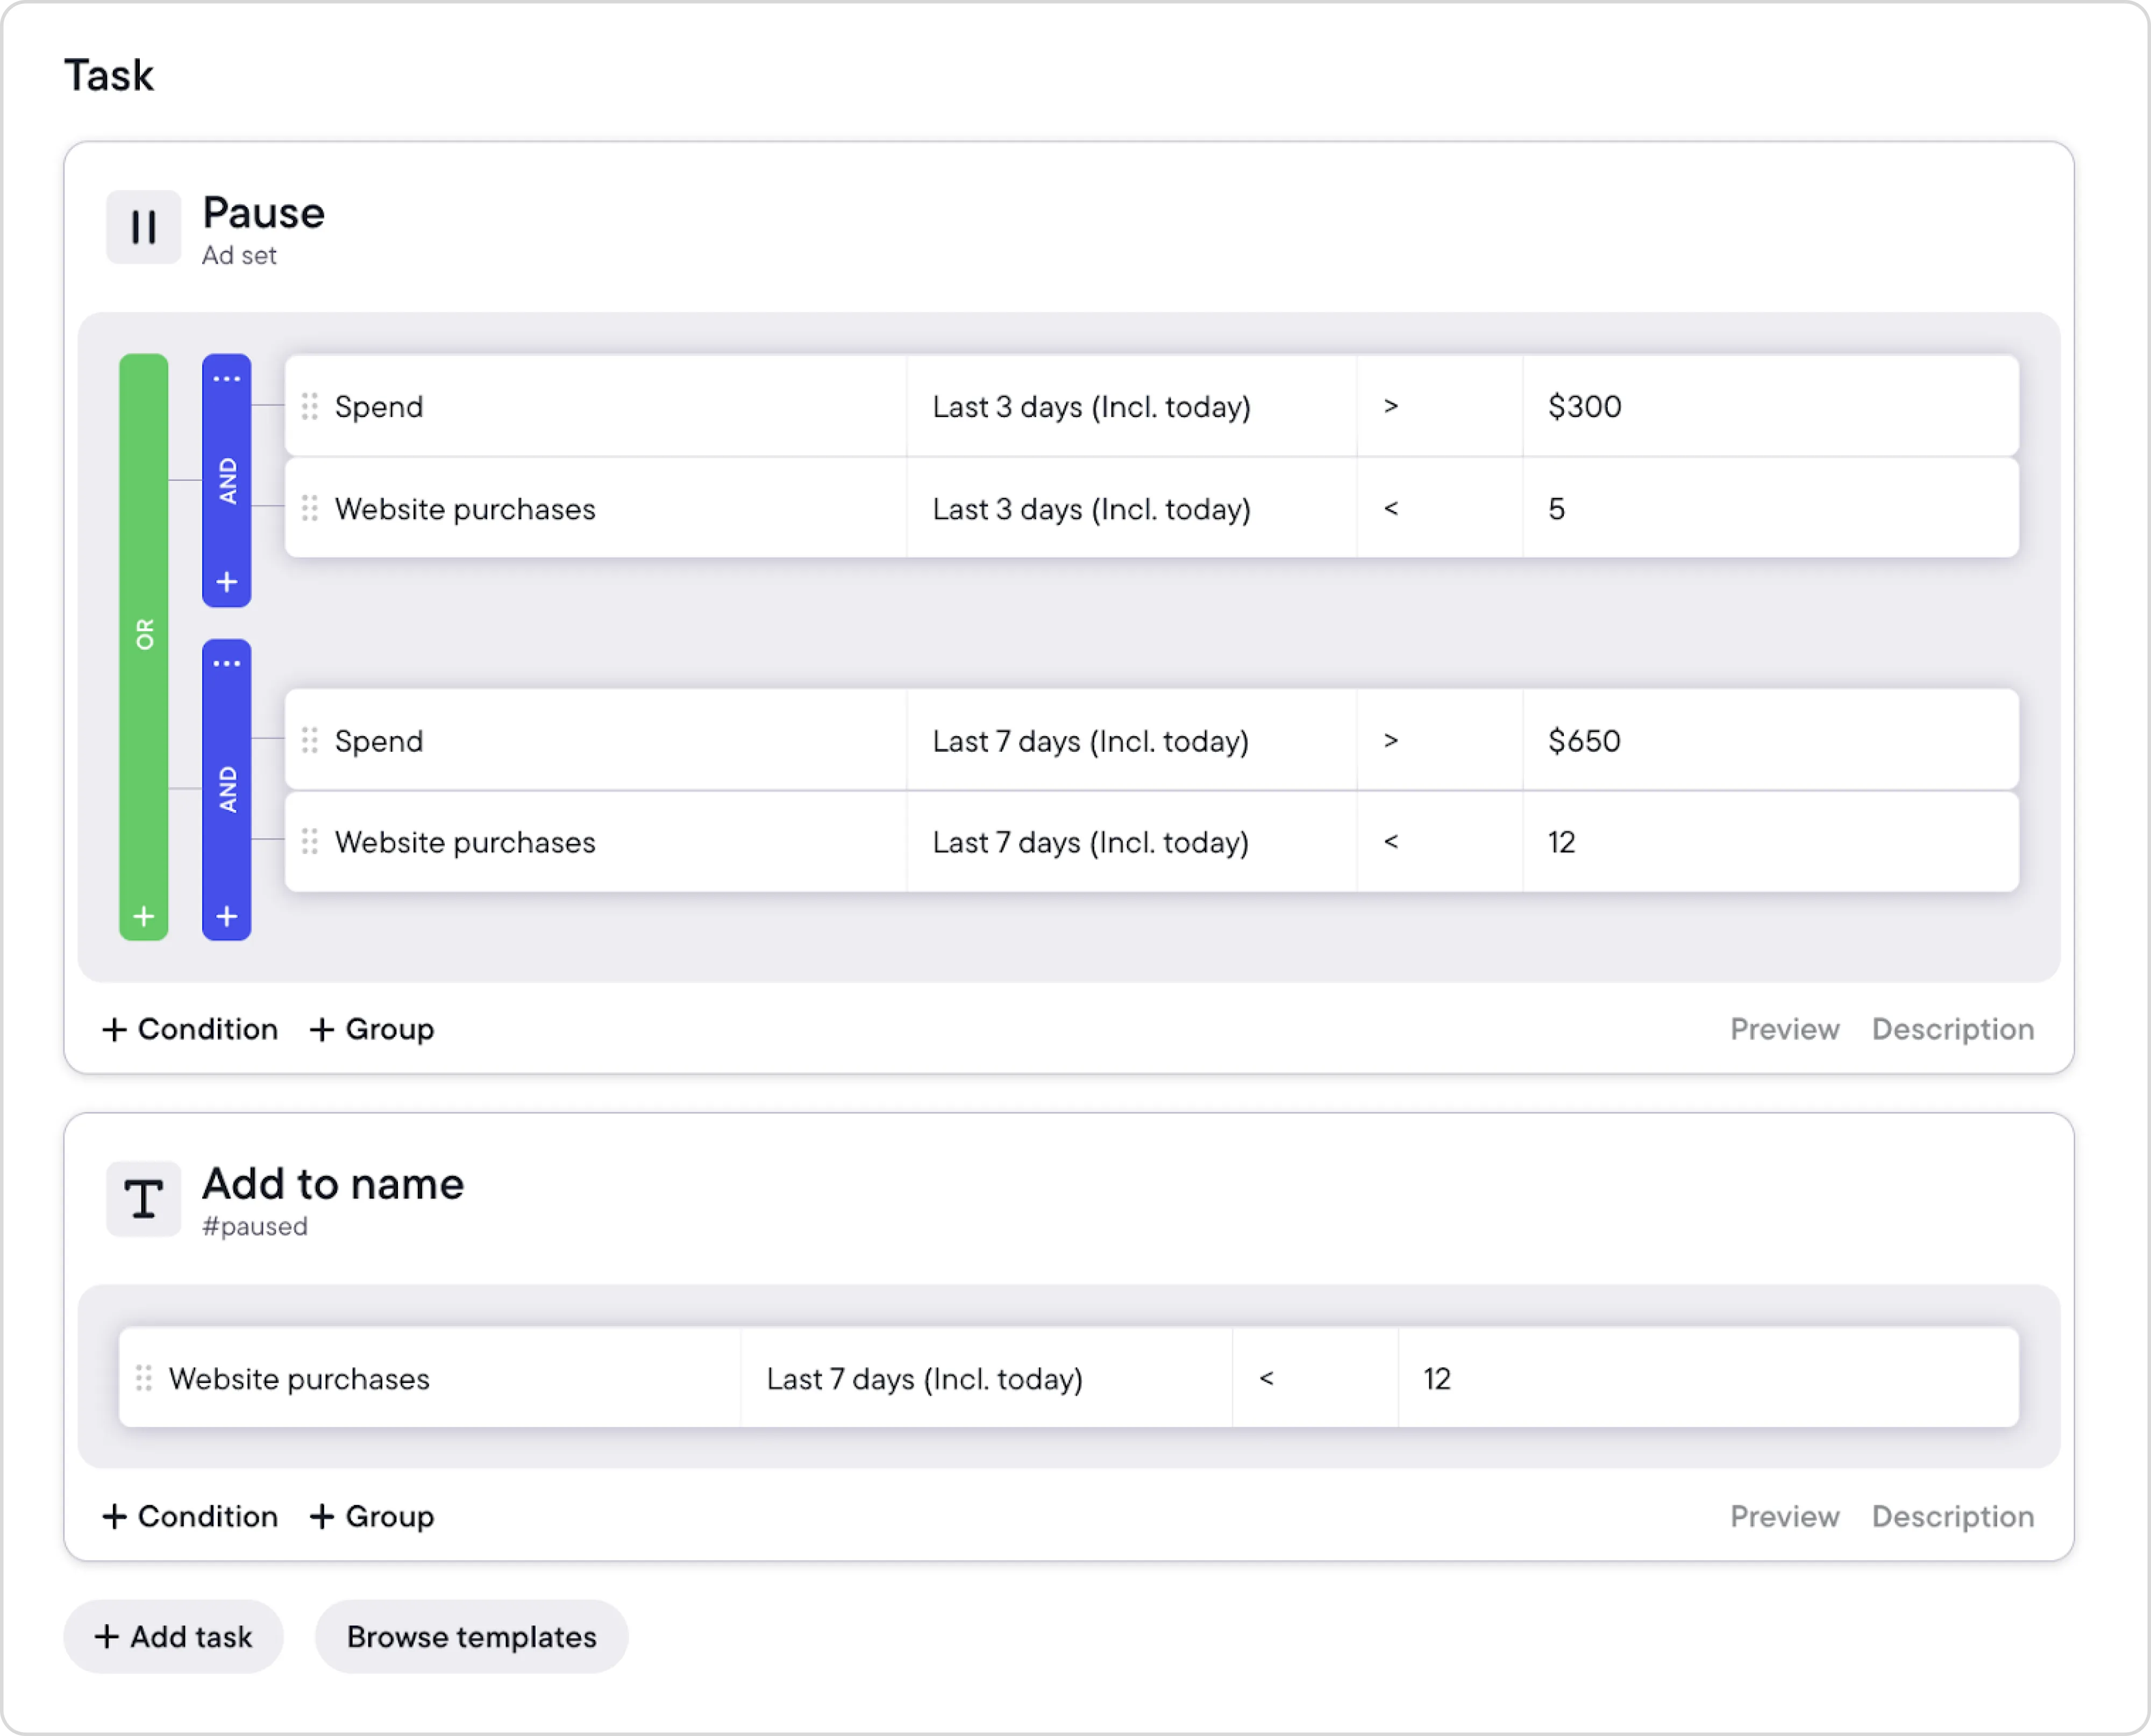The width and height of the screenshot is (2151, 1736).
Task: Click plus icon on second AND bar
Action: (227, 916)
